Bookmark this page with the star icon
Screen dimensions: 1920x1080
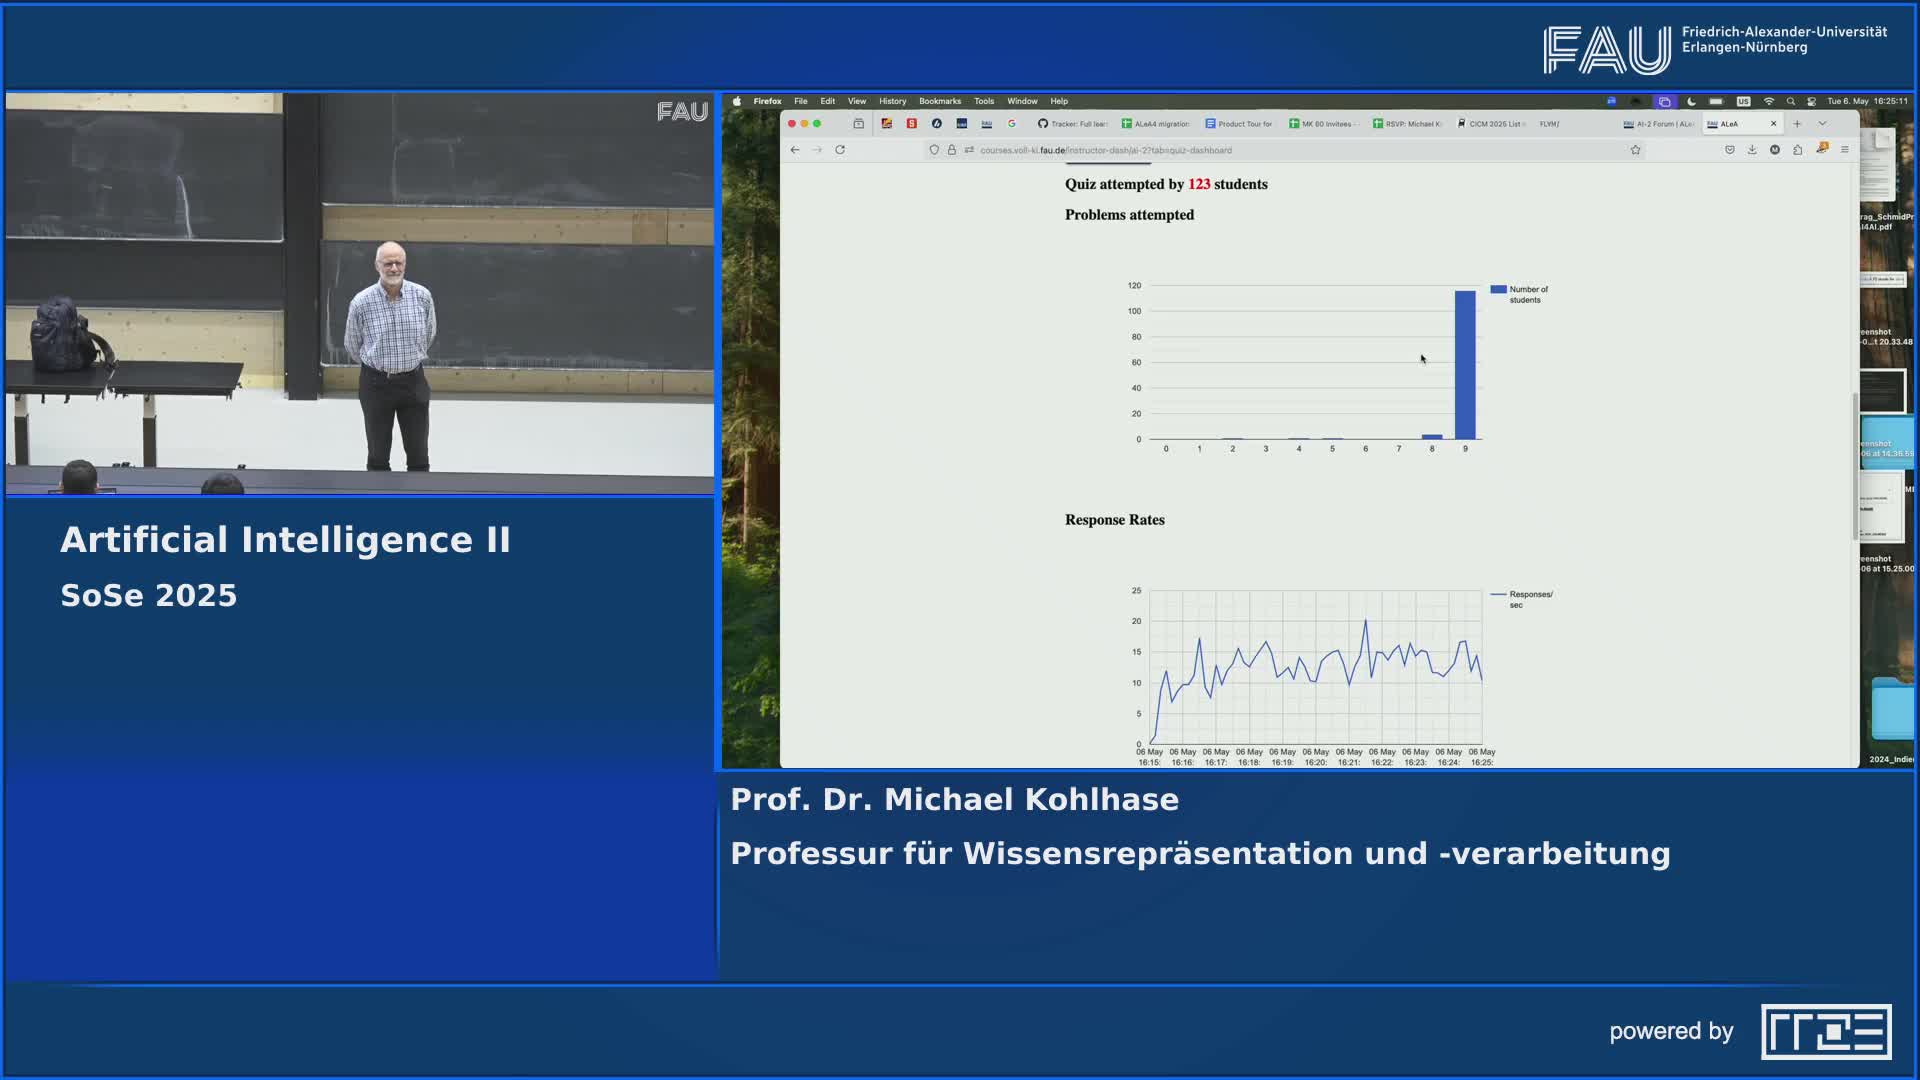coord(1635,150)
